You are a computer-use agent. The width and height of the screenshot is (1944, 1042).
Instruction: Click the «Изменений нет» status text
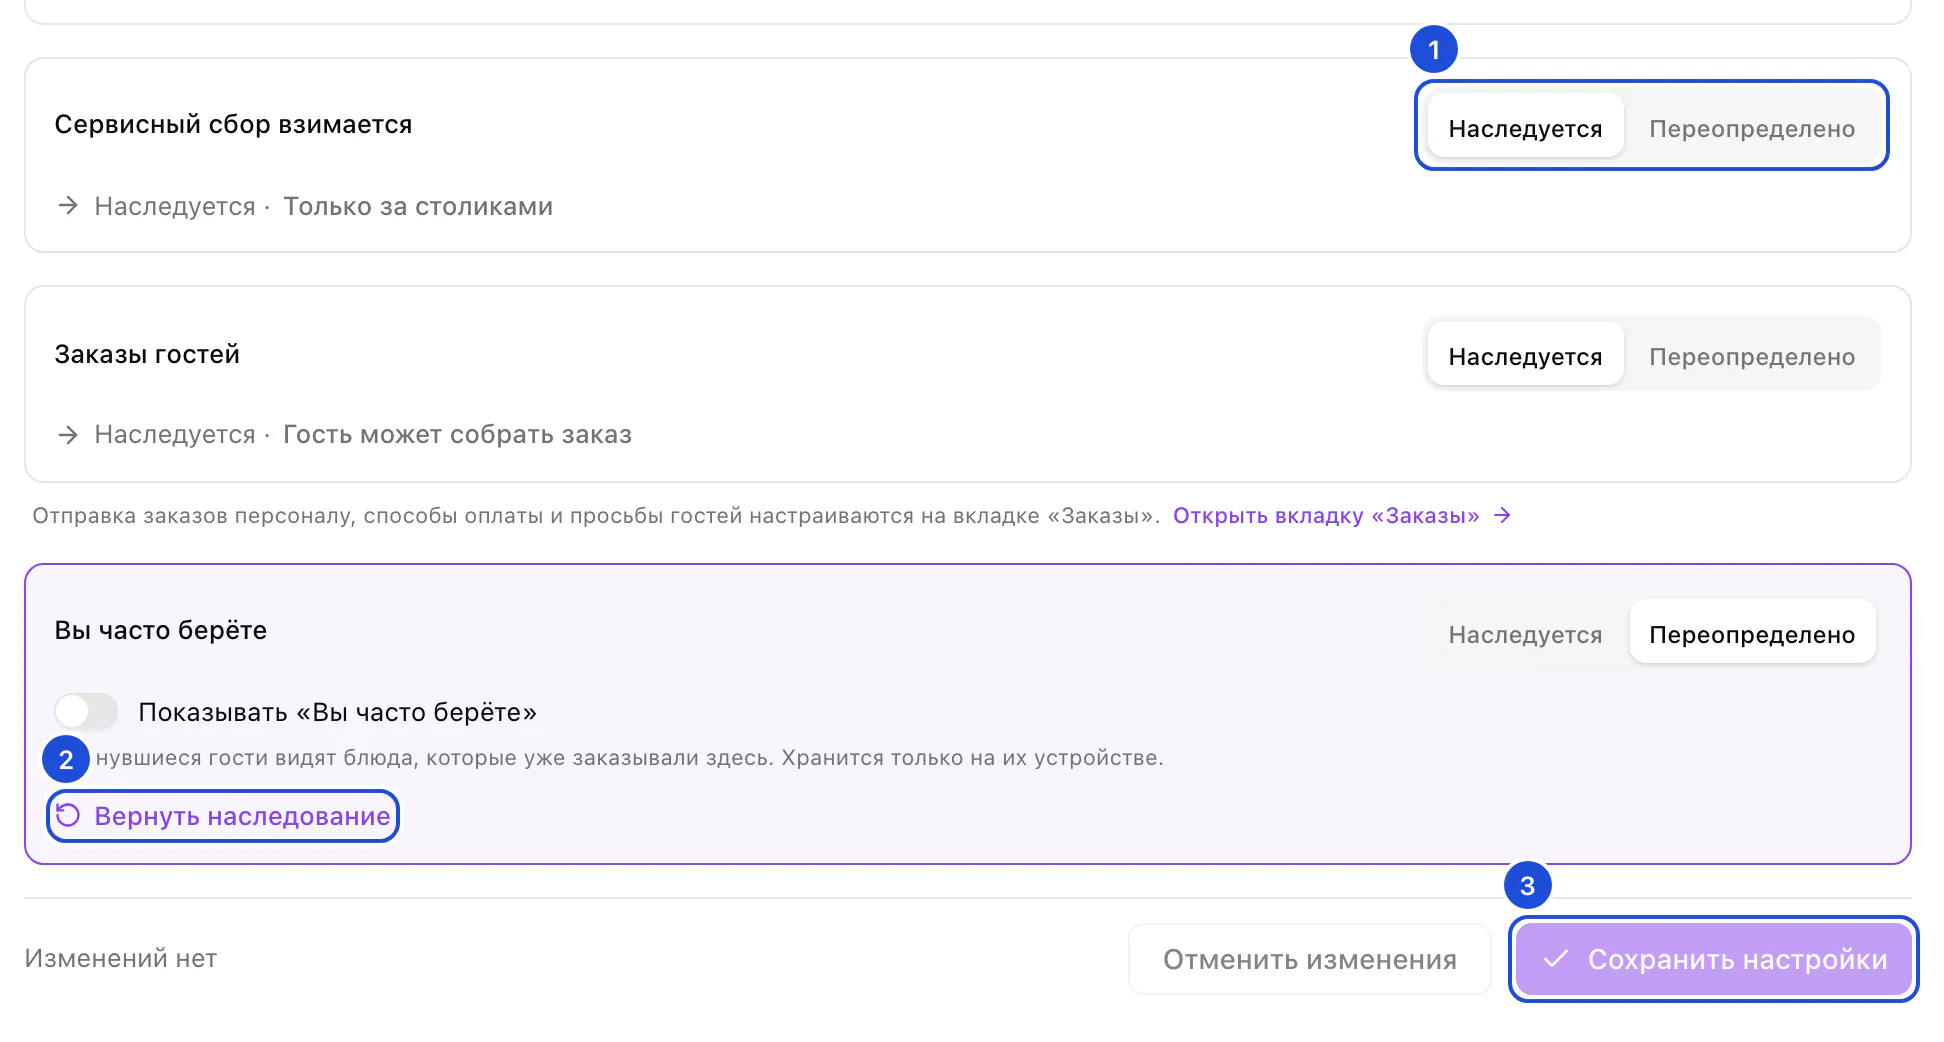[121, 958]
